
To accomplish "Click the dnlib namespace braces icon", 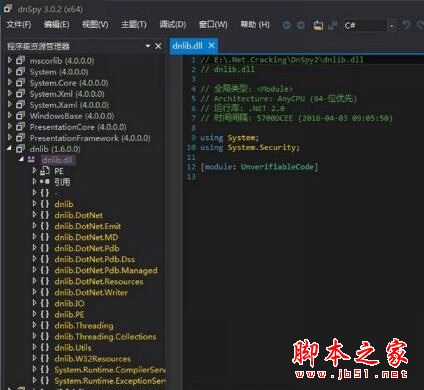I will tap(45, 204).
